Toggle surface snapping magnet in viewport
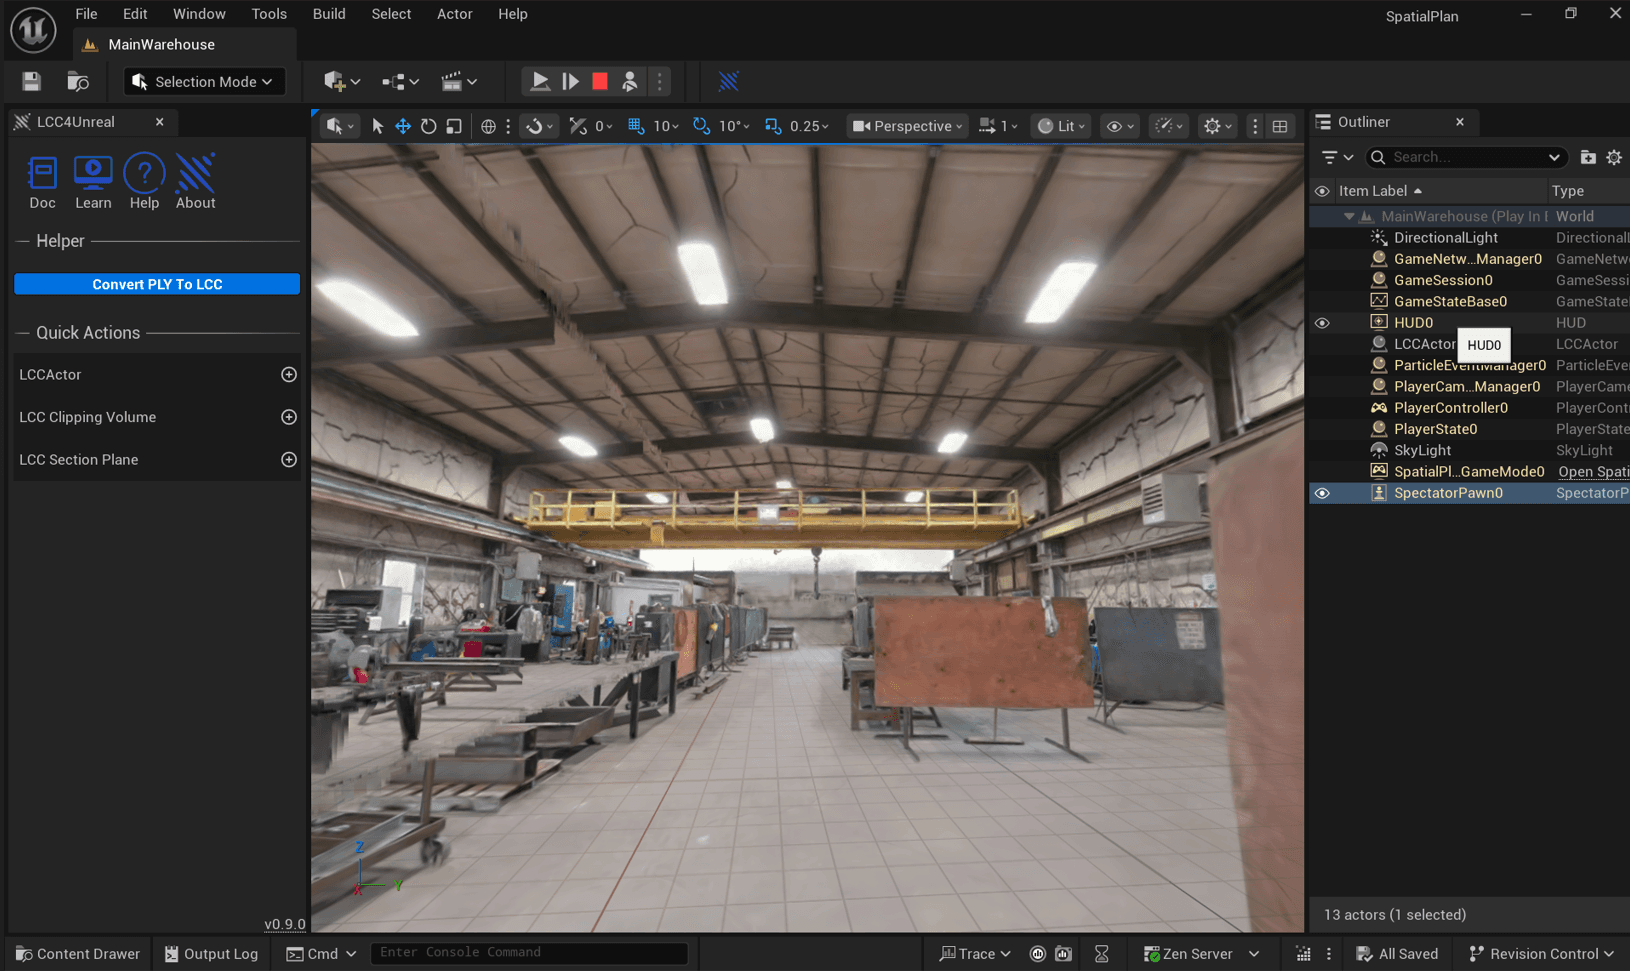1630x971 pixels. click(x=535, y=126)
